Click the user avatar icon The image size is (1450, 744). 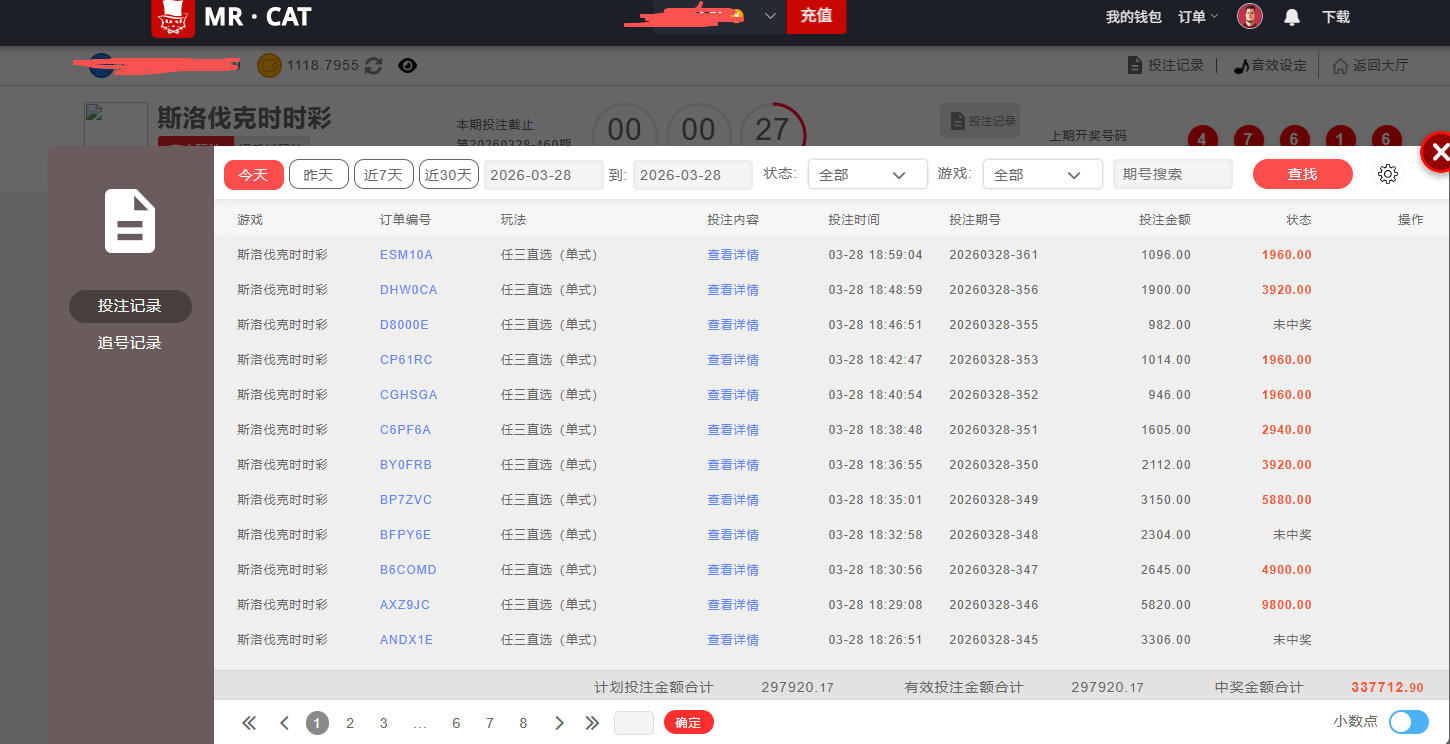click(x=1249, y=16)
